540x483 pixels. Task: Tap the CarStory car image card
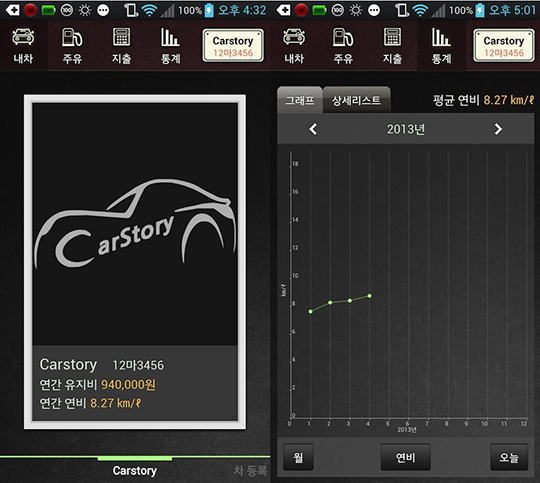tap(135, 224)
